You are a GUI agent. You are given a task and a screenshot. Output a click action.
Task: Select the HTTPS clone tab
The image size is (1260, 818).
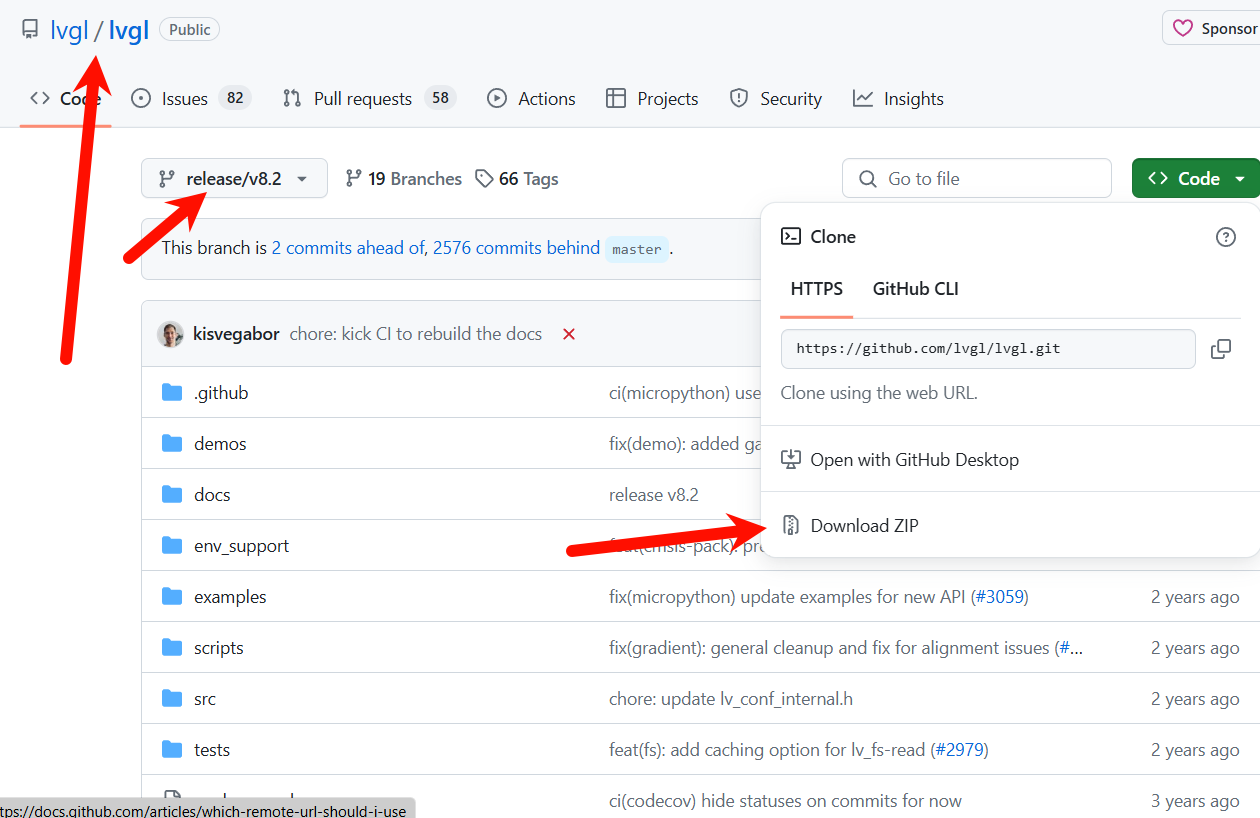(817, 289)
